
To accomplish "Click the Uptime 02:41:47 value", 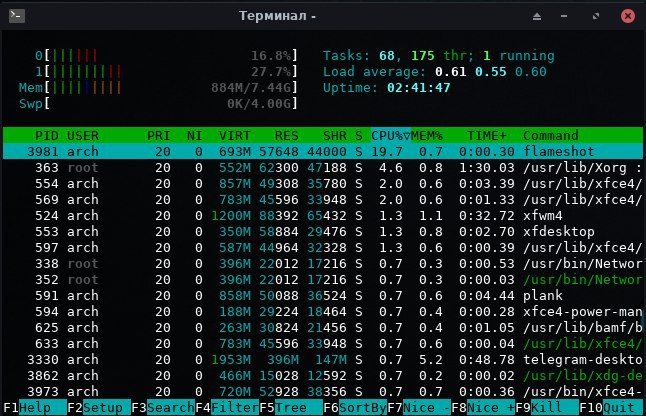I will click(419, 88).
